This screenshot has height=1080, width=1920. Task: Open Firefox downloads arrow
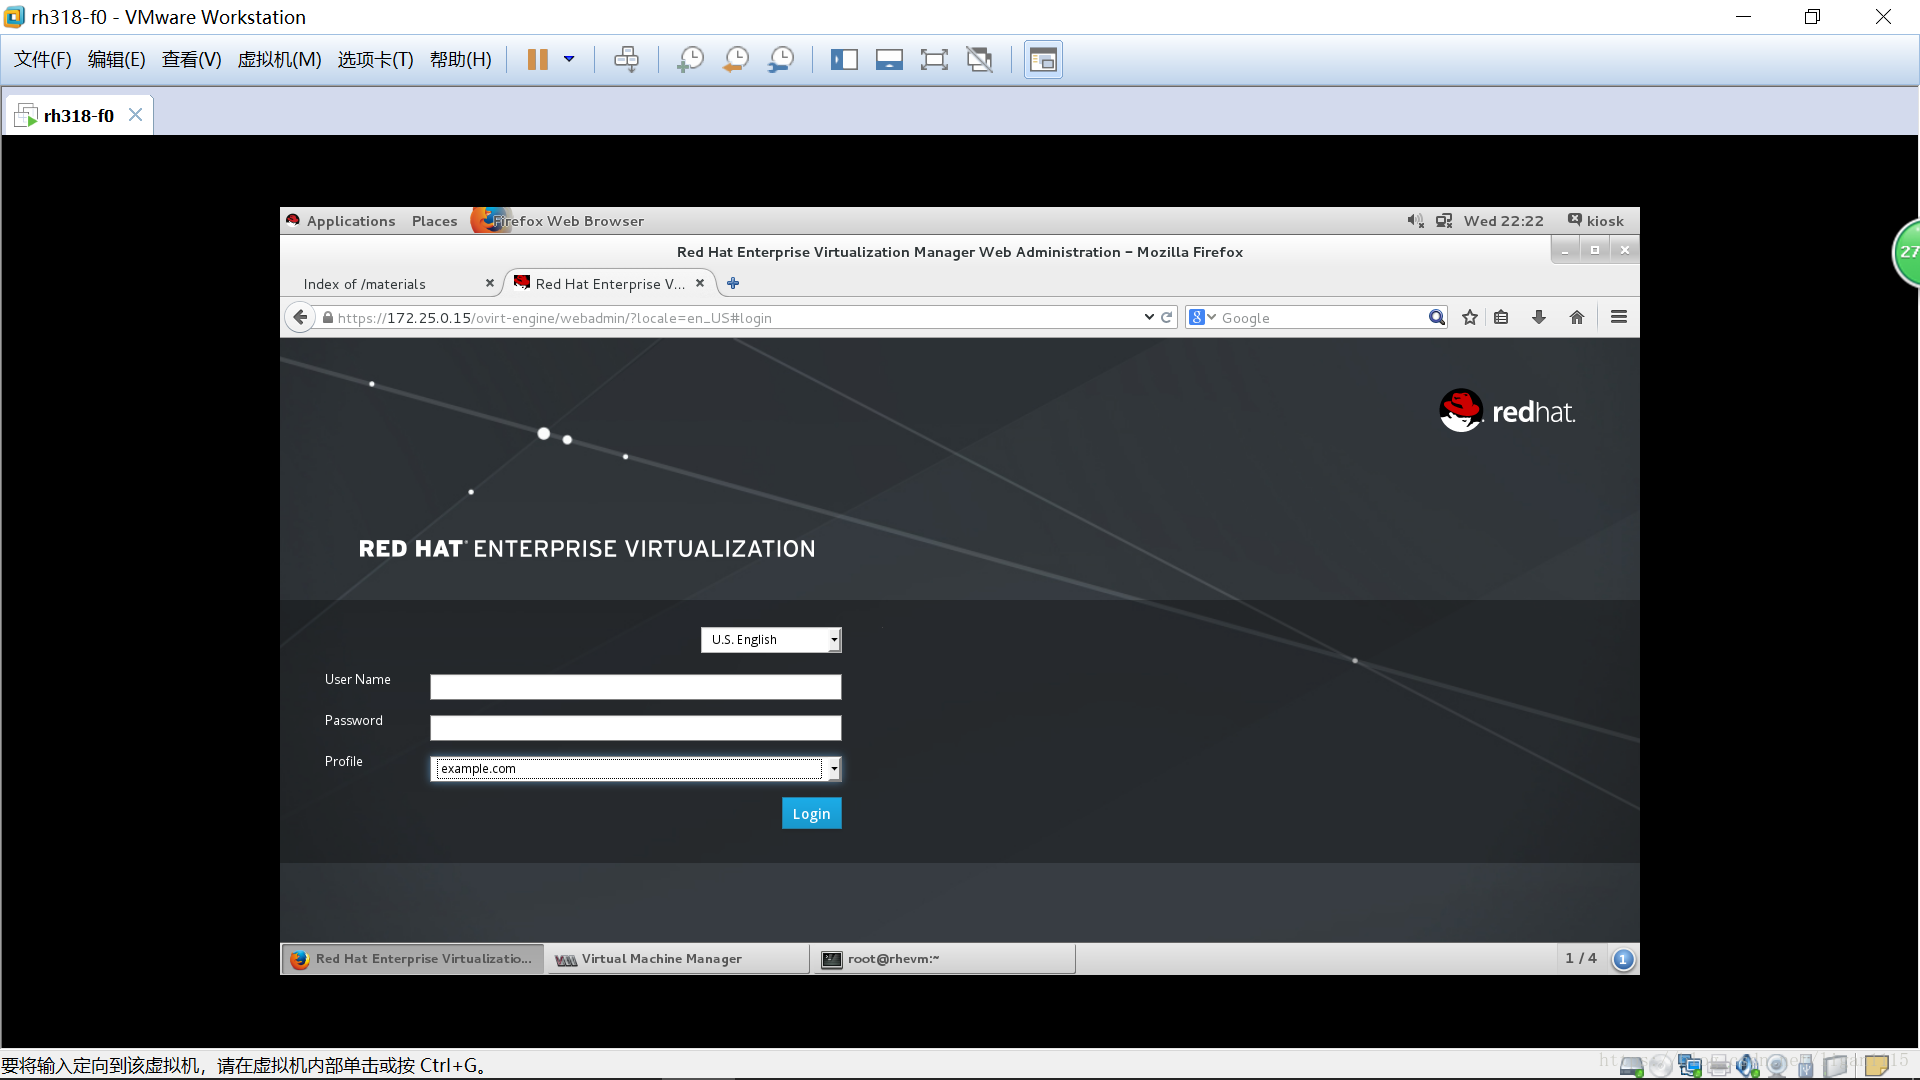(1539, 317)
